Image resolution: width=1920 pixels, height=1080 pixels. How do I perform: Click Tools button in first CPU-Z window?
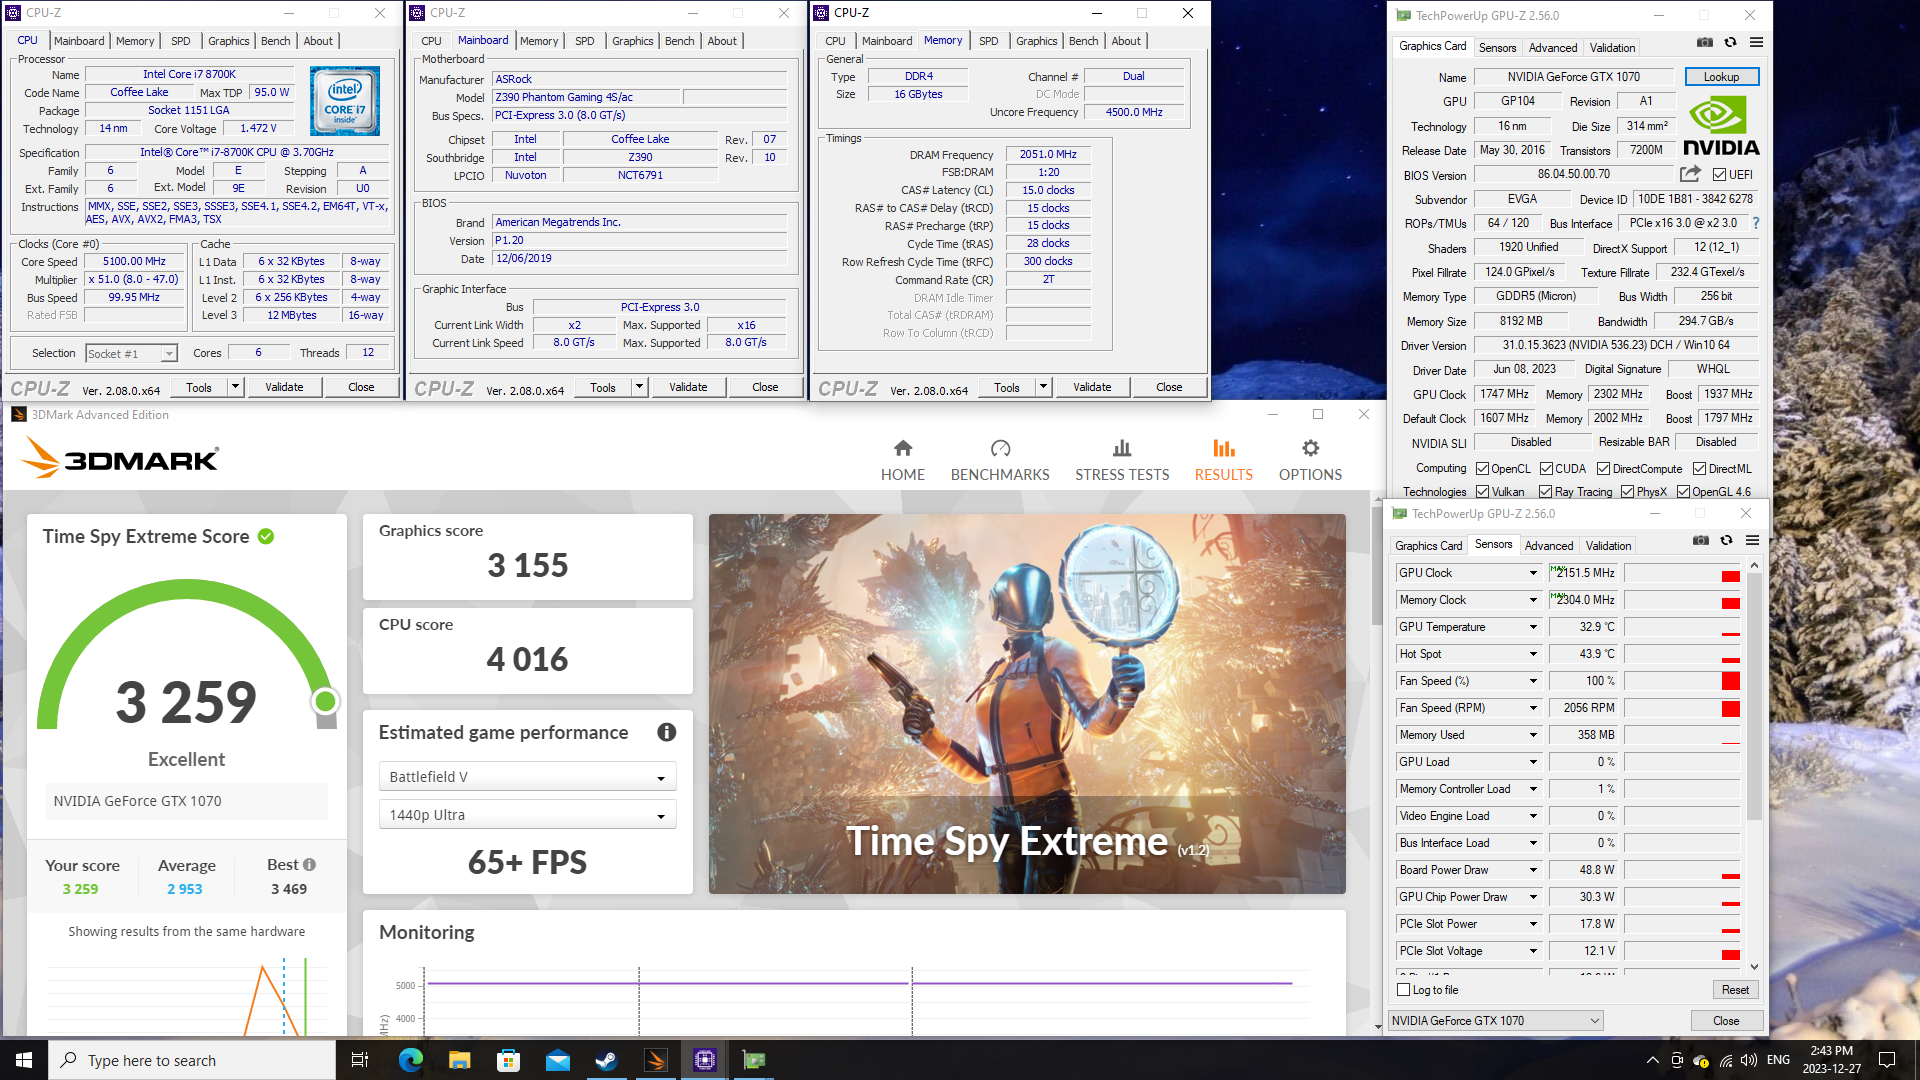tap(199, 387)
